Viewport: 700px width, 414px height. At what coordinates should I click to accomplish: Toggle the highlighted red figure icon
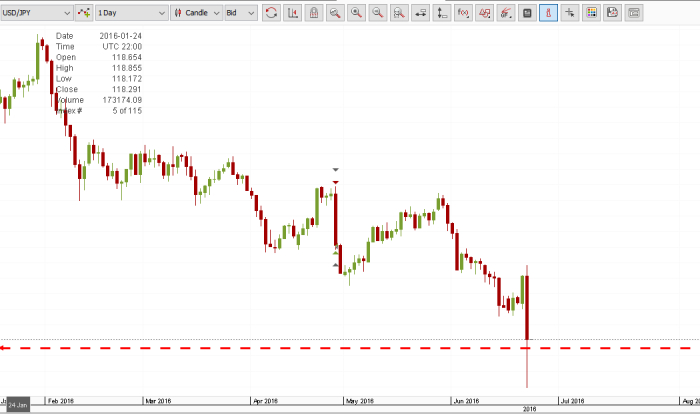[549, 13]
